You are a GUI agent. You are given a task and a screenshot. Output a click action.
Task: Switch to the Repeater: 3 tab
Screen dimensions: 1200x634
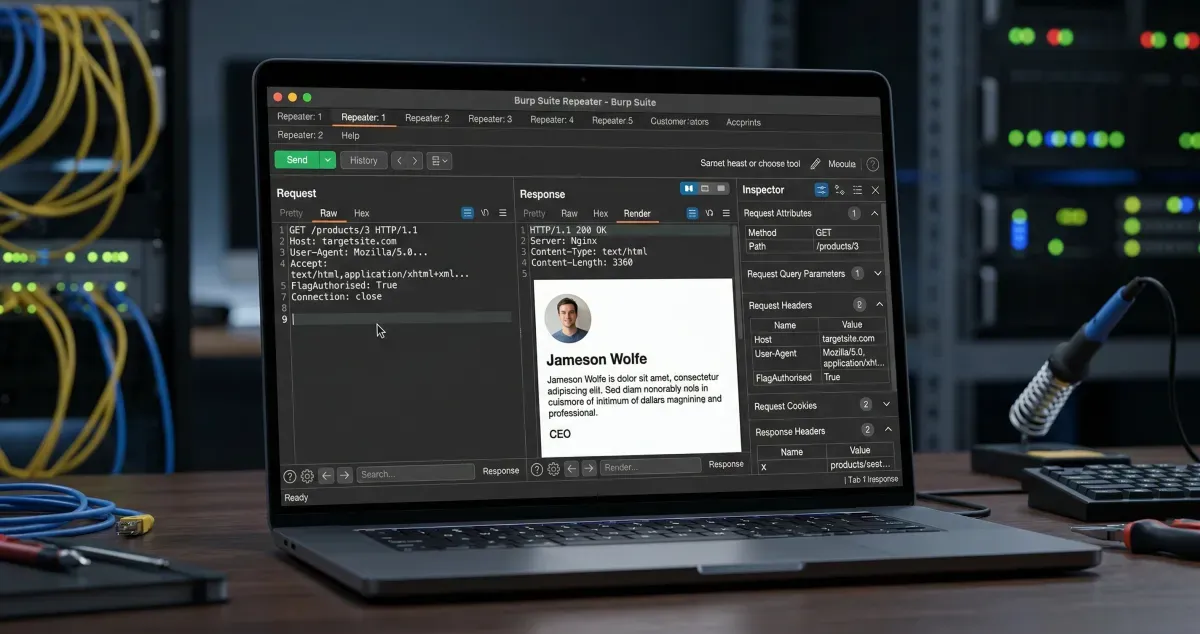point(489,119)
